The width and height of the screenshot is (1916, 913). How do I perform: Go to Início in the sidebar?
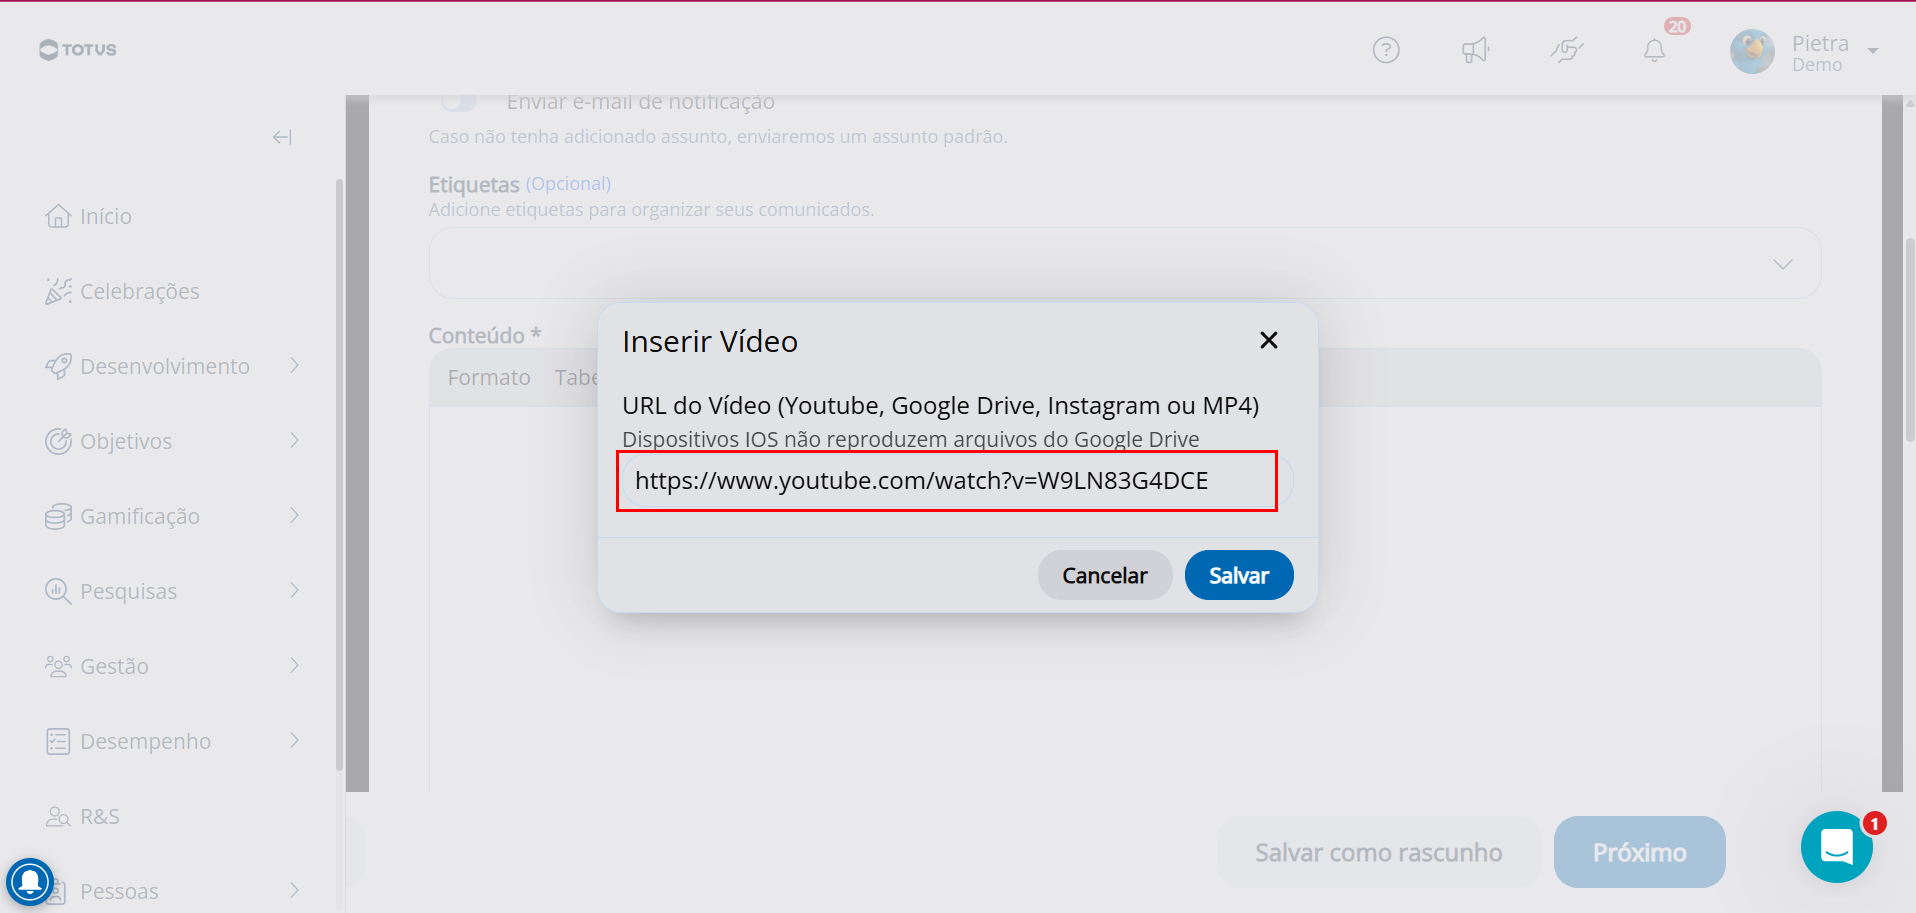click(106, 216)
